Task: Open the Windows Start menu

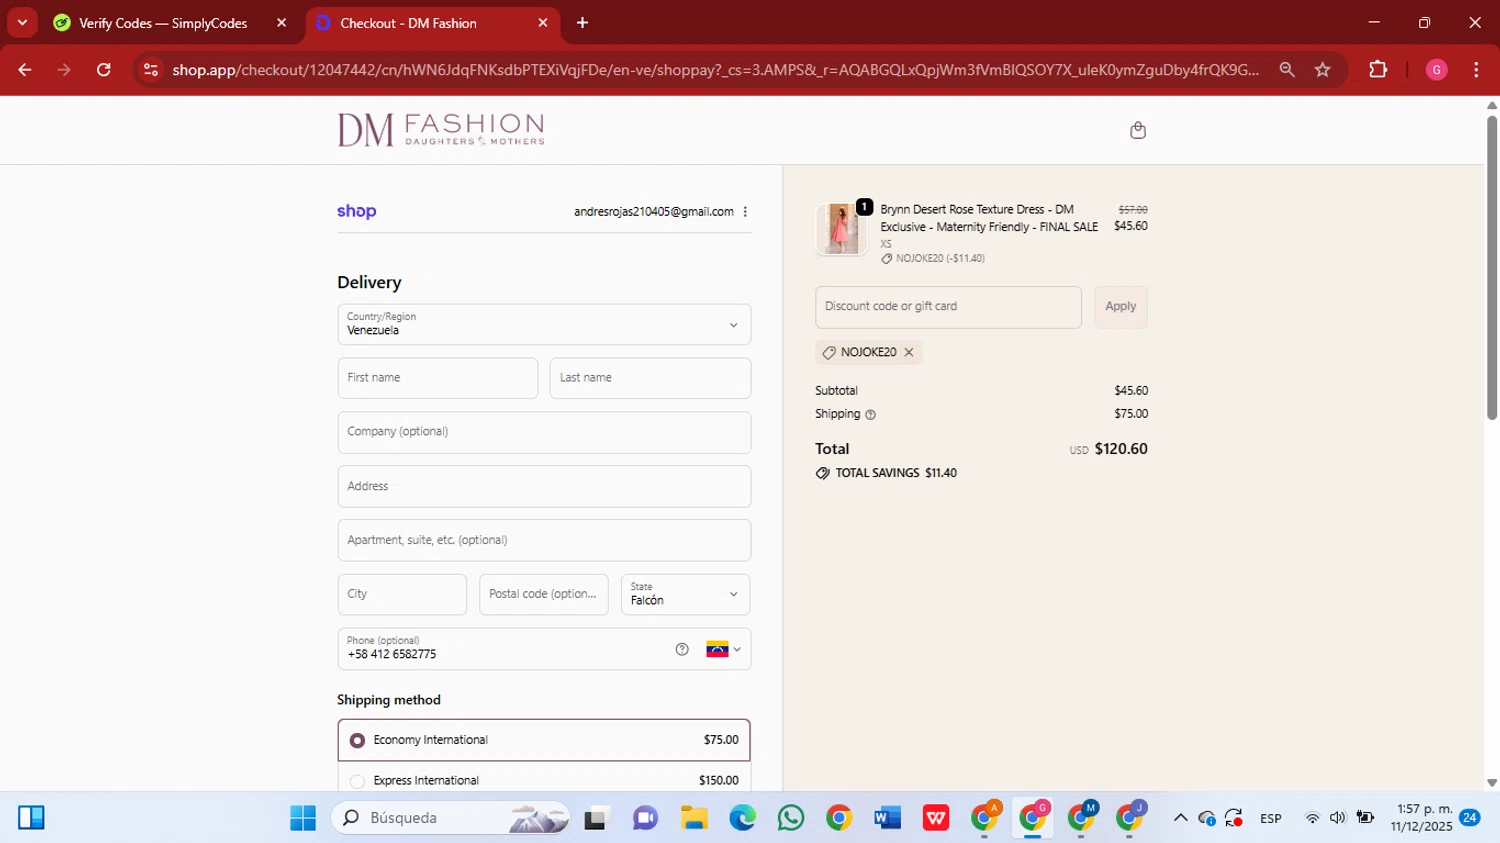Action: (303, 818)
